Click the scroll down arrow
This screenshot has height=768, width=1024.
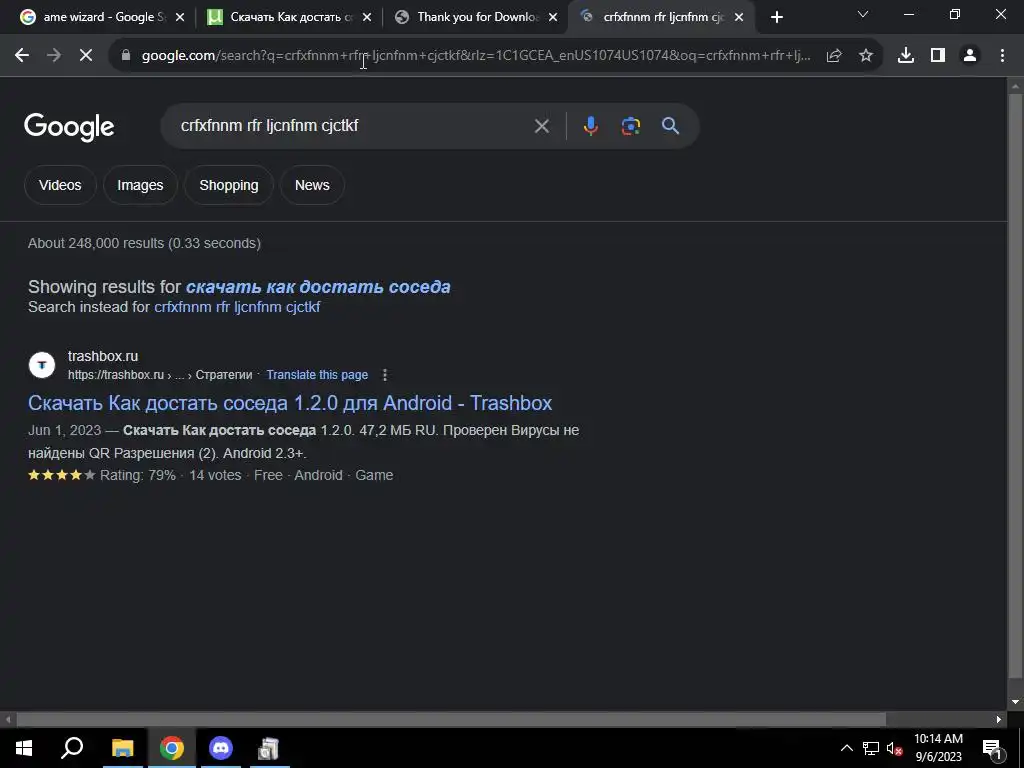pos(1015,703)
